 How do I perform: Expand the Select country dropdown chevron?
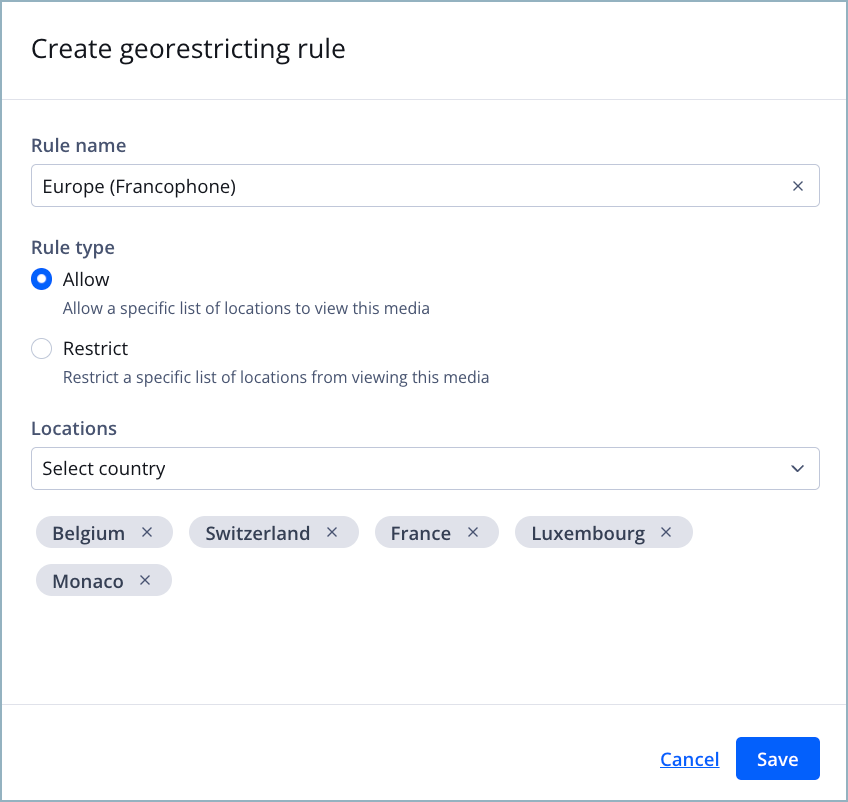797,468
